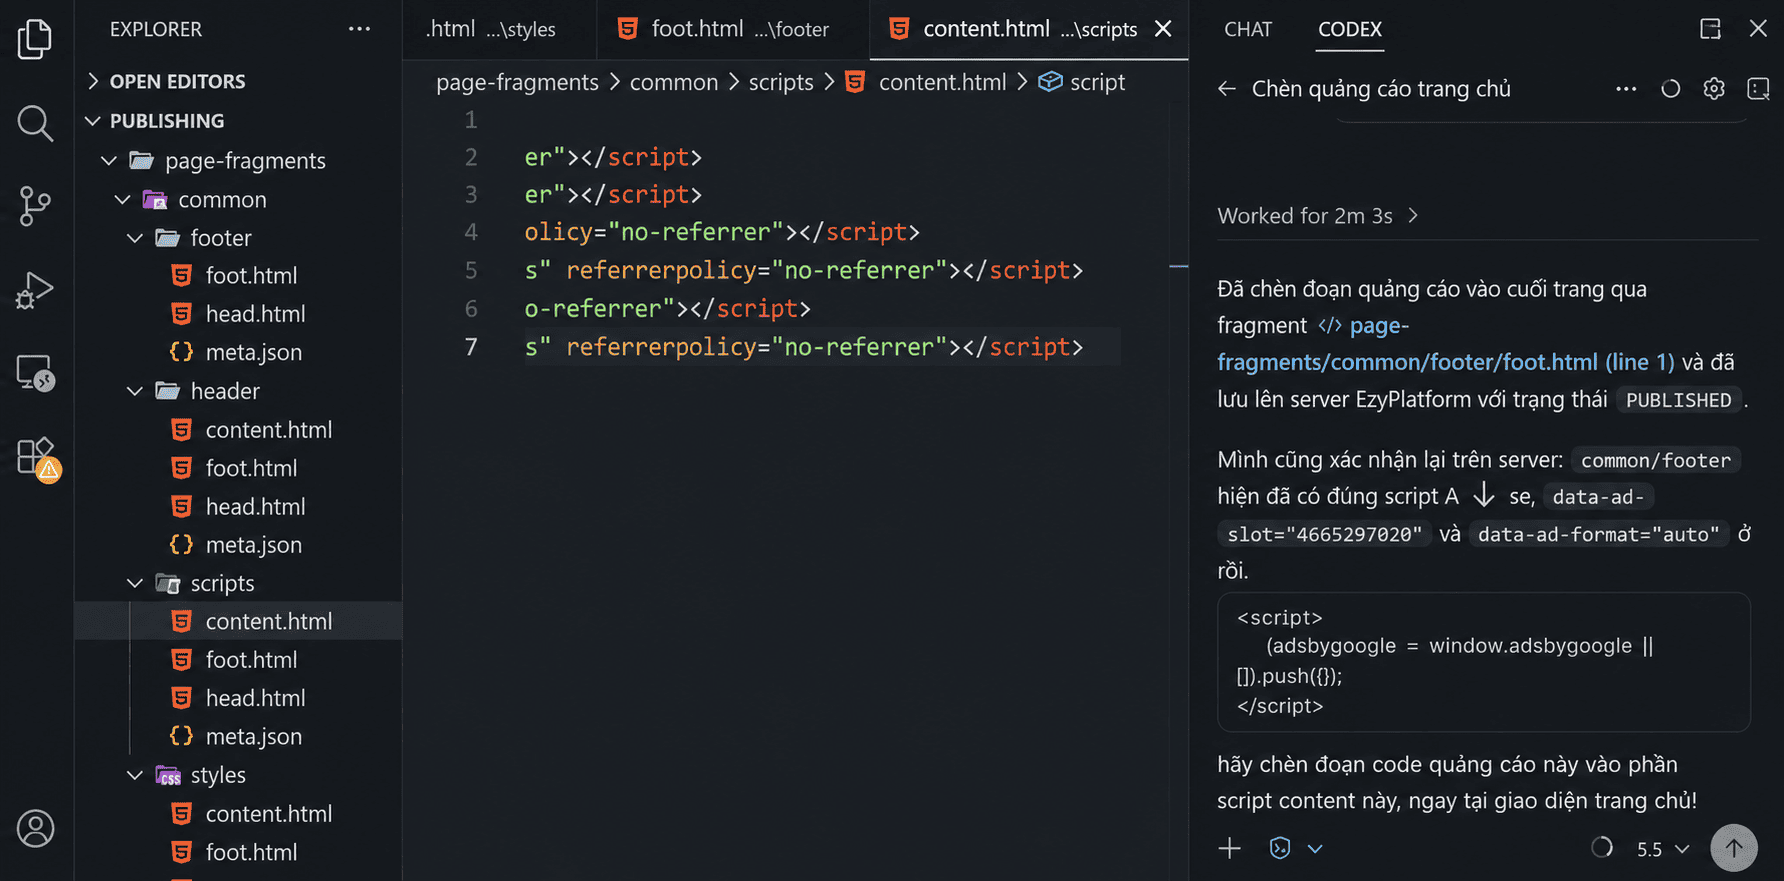Open Codex settings gear
Screen dimensions: 1784x881
click(x=1714, y=89)
